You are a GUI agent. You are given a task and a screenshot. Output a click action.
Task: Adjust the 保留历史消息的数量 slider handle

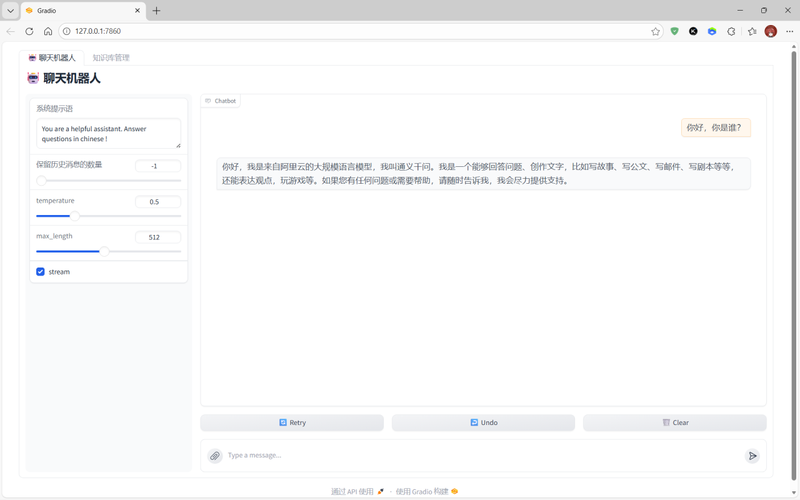(41, 181)
